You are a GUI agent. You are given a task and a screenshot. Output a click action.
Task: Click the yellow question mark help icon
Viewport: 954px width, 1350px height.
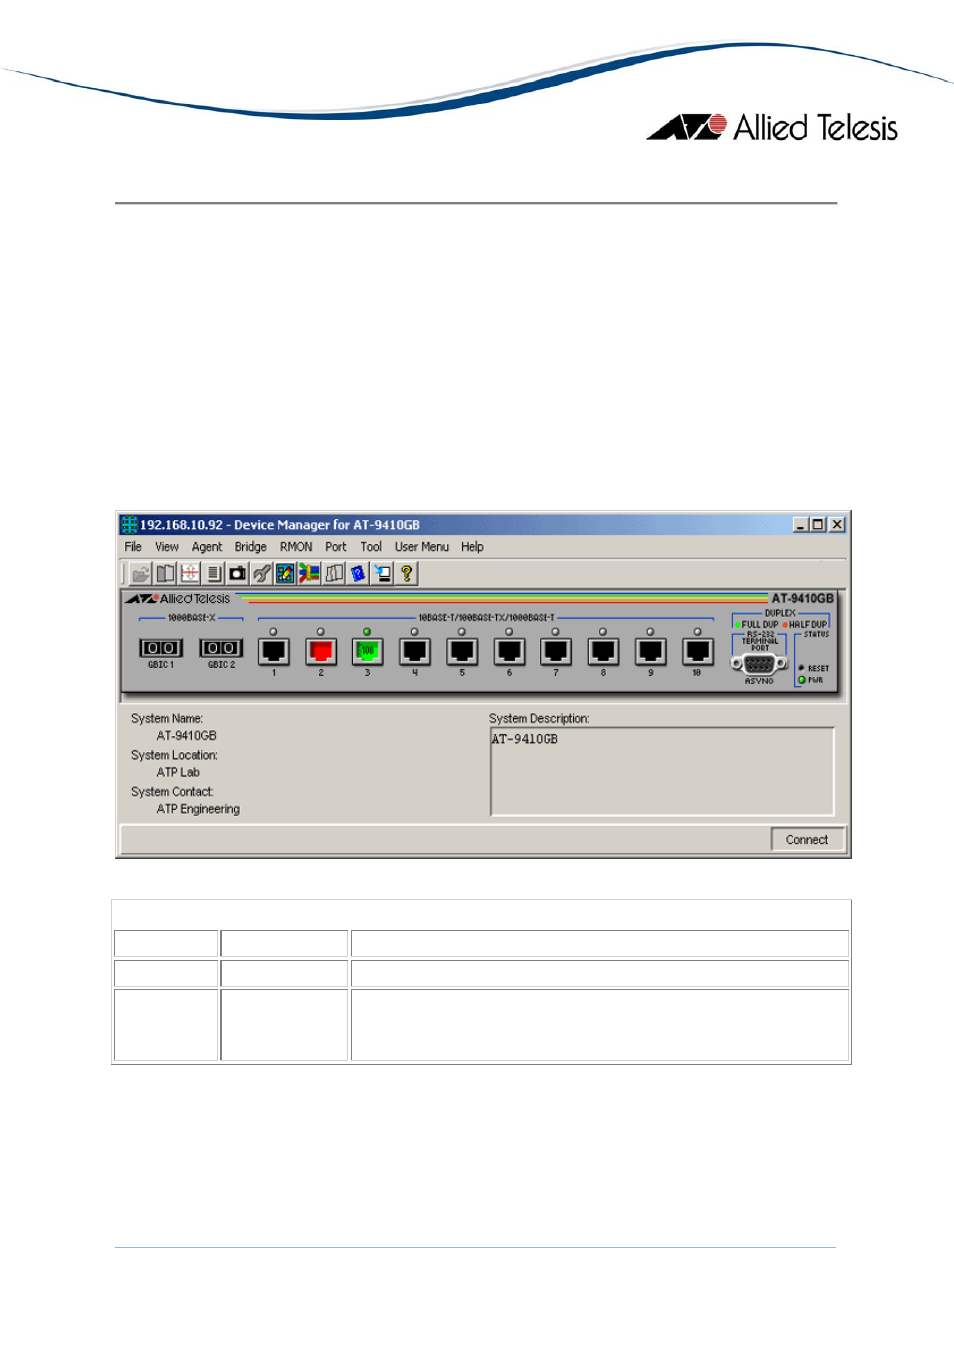[406, 573]
